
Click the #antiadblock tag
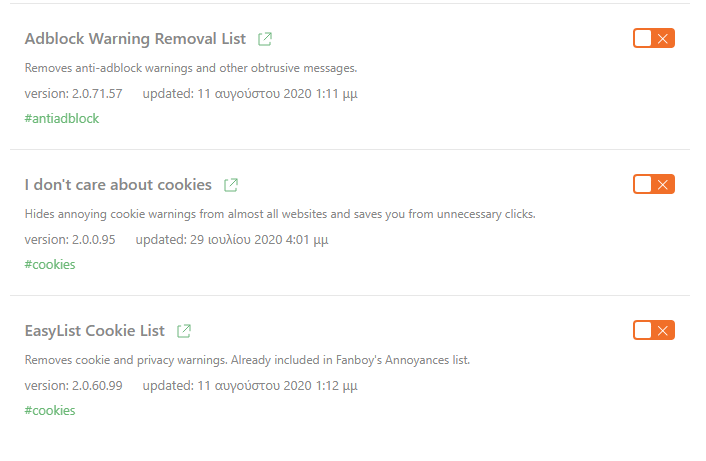pos(62,118)
